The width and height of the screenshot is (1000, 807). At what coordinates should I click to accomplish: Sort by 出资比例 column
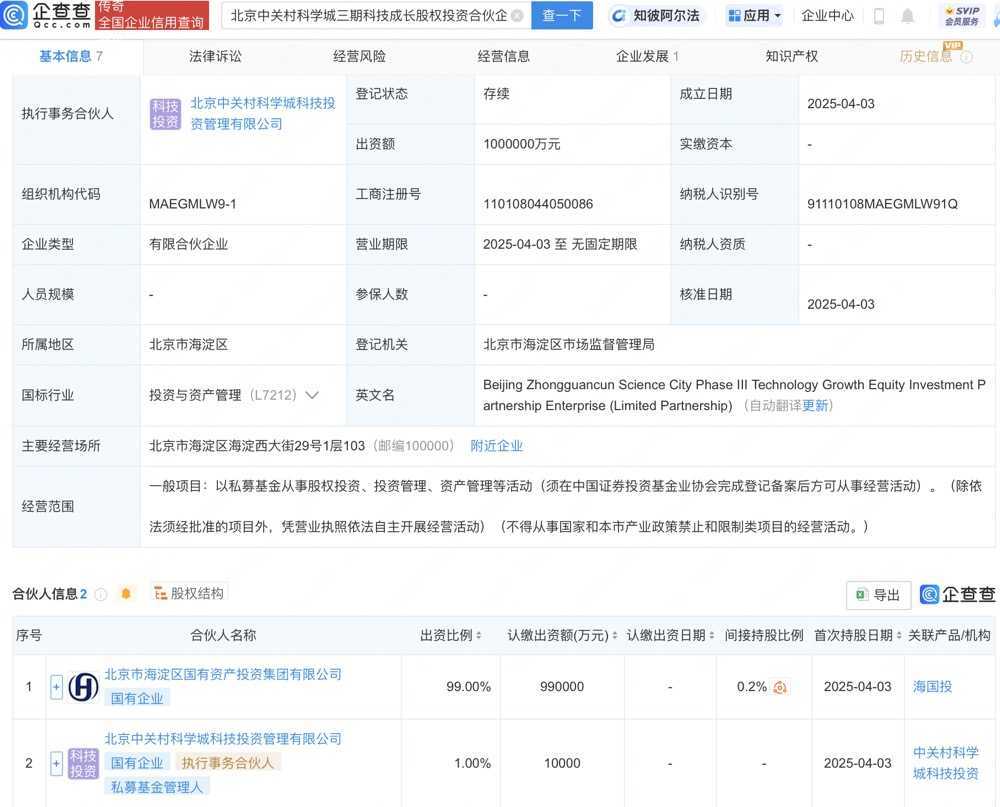[452, 636]
